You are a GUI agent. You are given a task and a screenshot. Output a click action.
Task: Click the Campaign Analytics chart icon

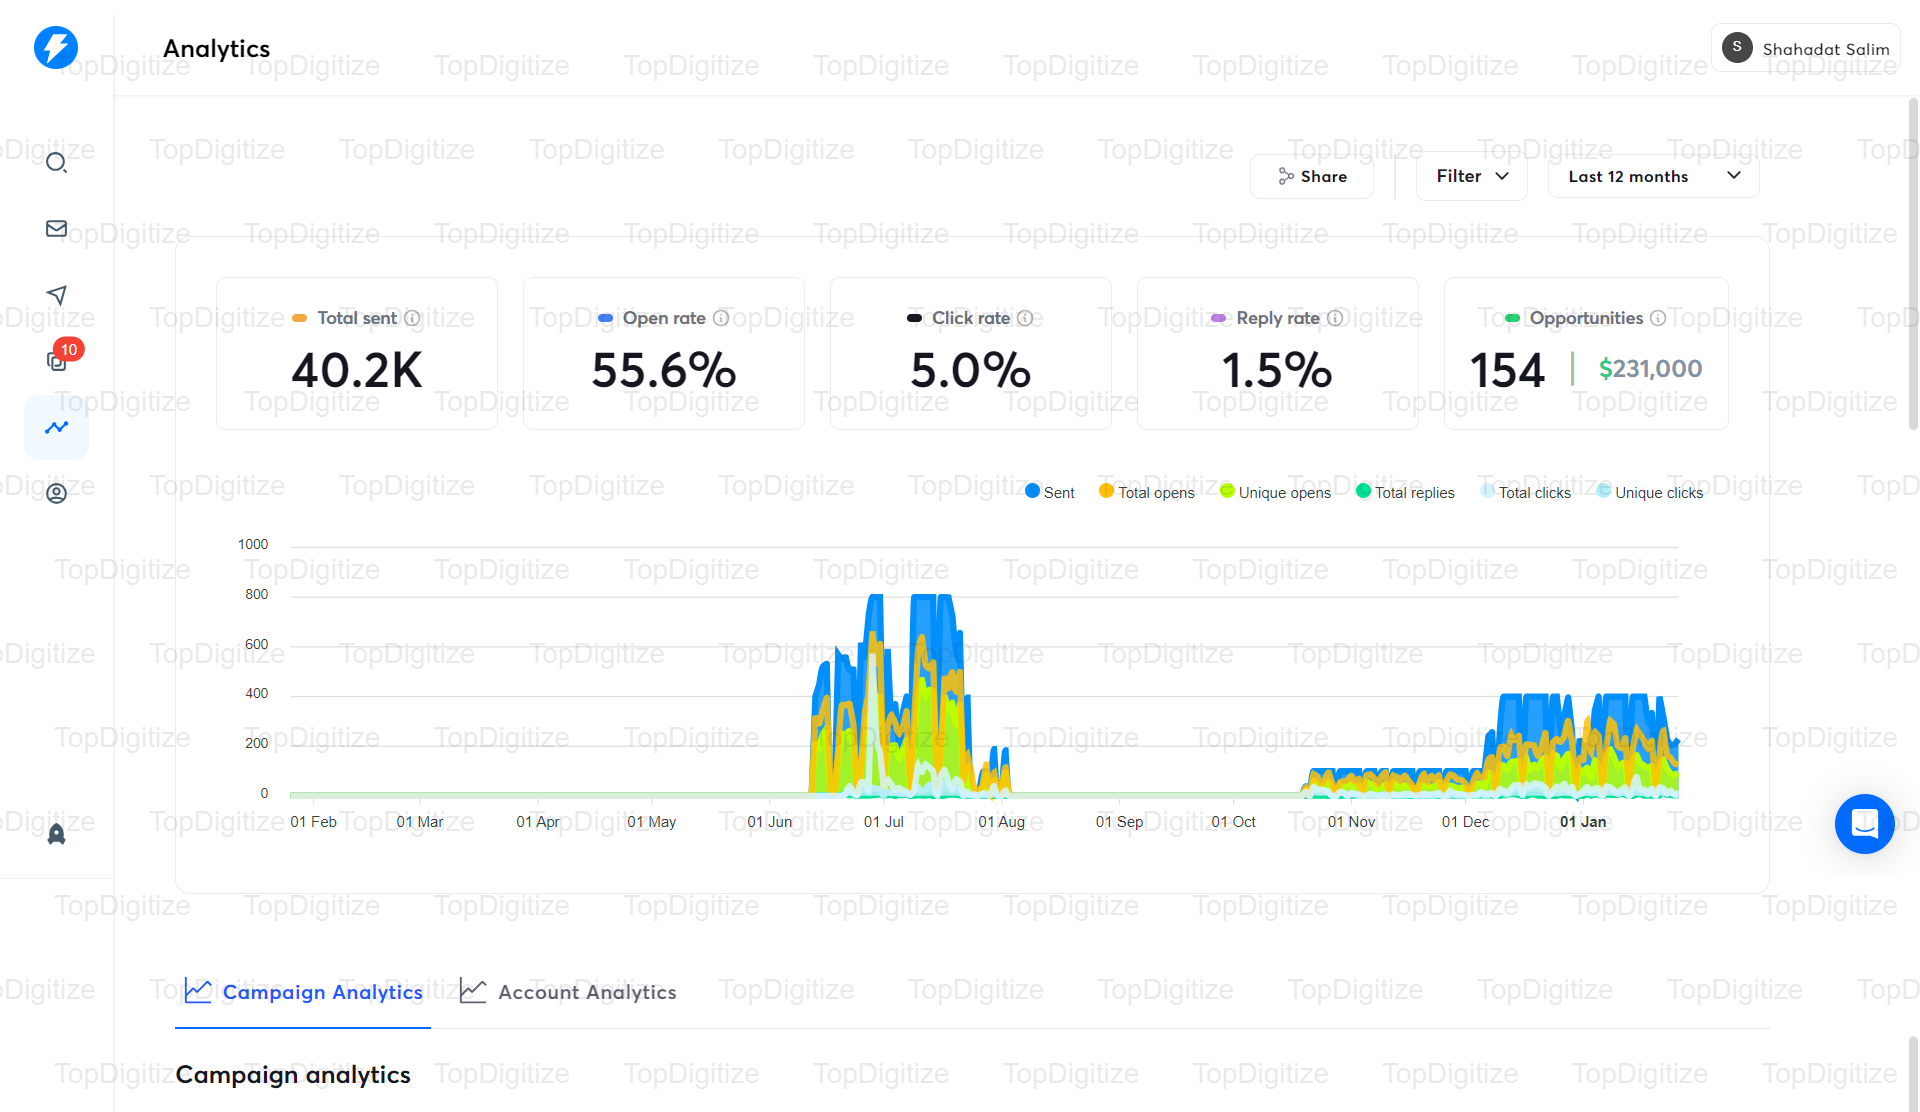pyautogui.click(x=198, y=991)
